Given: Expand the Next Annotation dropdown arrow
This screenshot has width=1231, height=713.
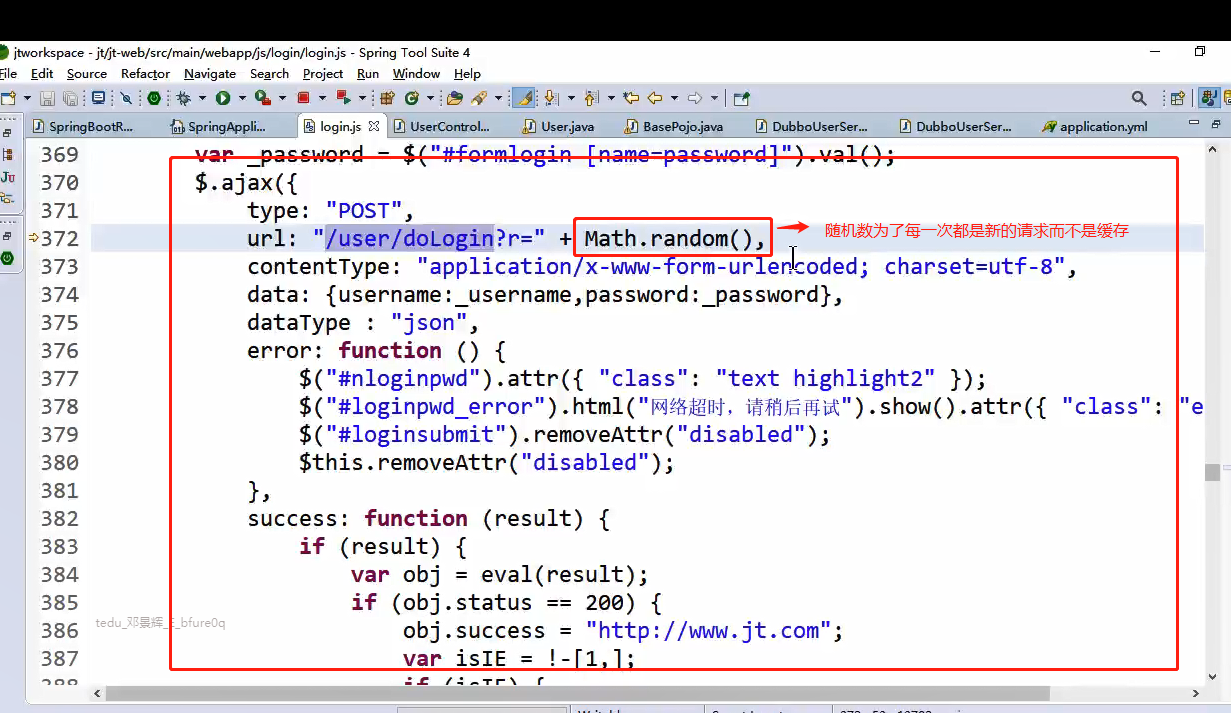Looking at the screenshot, I should coord(571,98).
